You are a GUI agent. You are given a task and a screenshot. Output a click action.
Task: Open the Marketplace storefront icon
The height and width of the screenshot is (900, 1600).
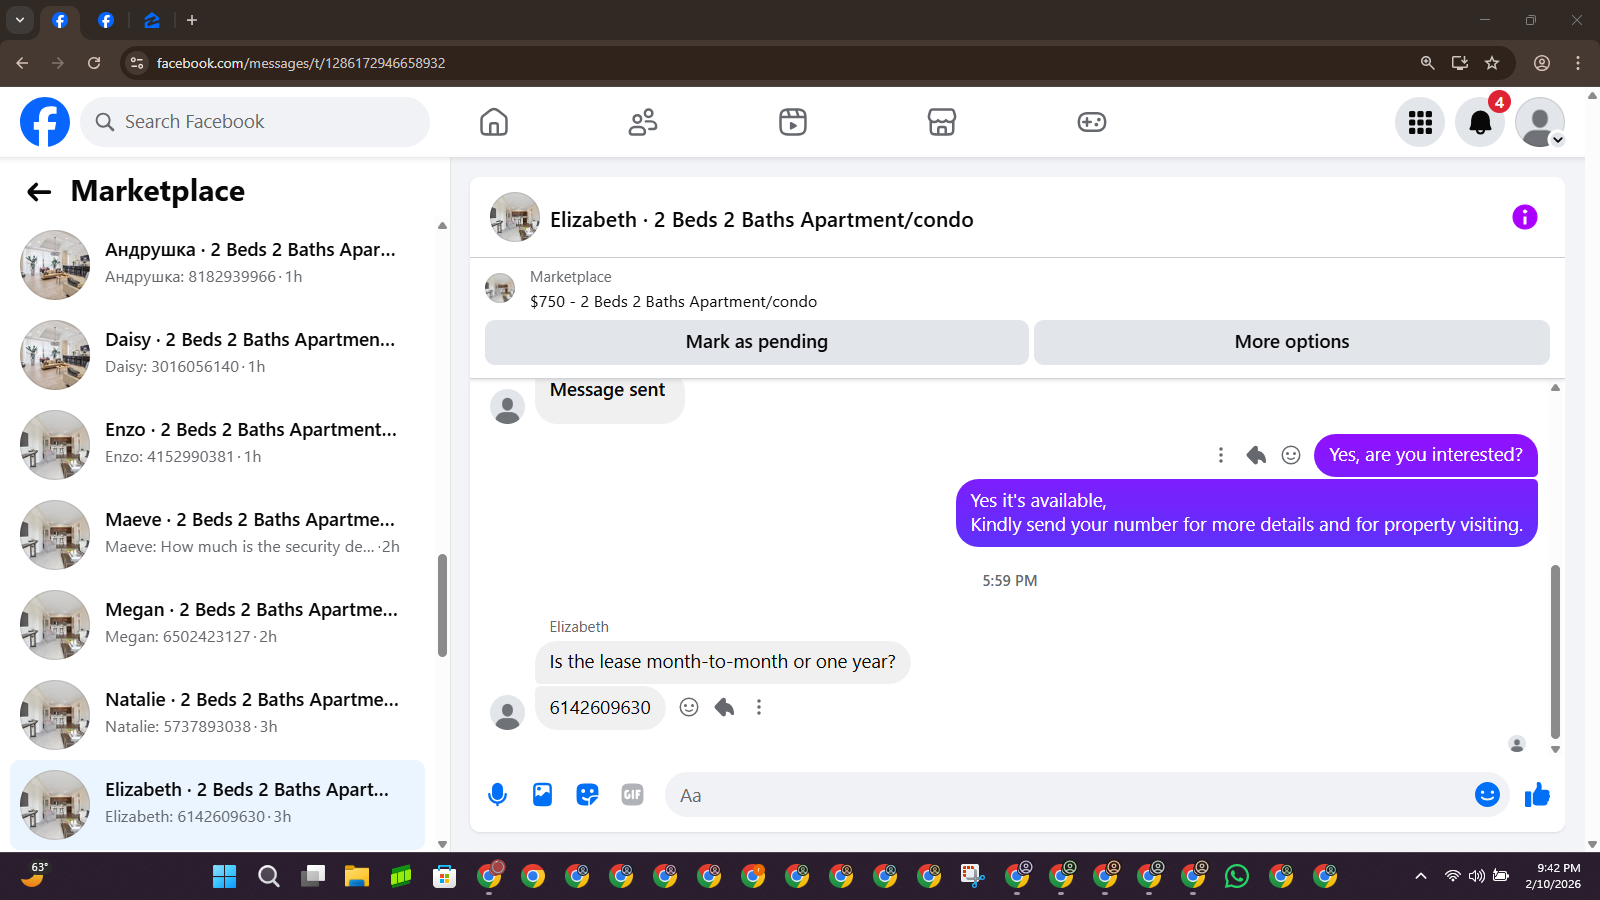(x=942, y=122)
